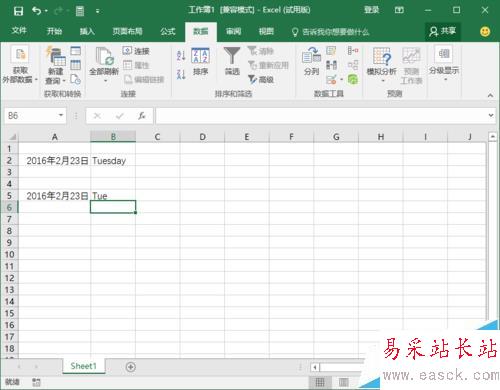Image resolution: width=500 pixels, height=390 pixels.
Task: Click 全部刷新 (Refresh All) icon
Action: point(104,57)
